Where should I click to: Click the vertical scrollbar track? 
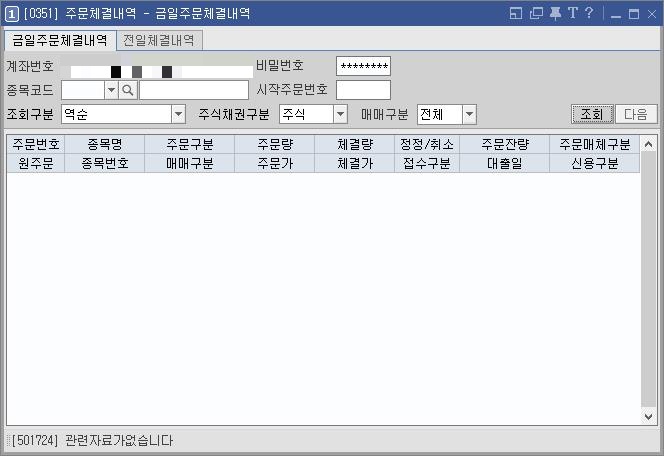(x=648, y=279)
